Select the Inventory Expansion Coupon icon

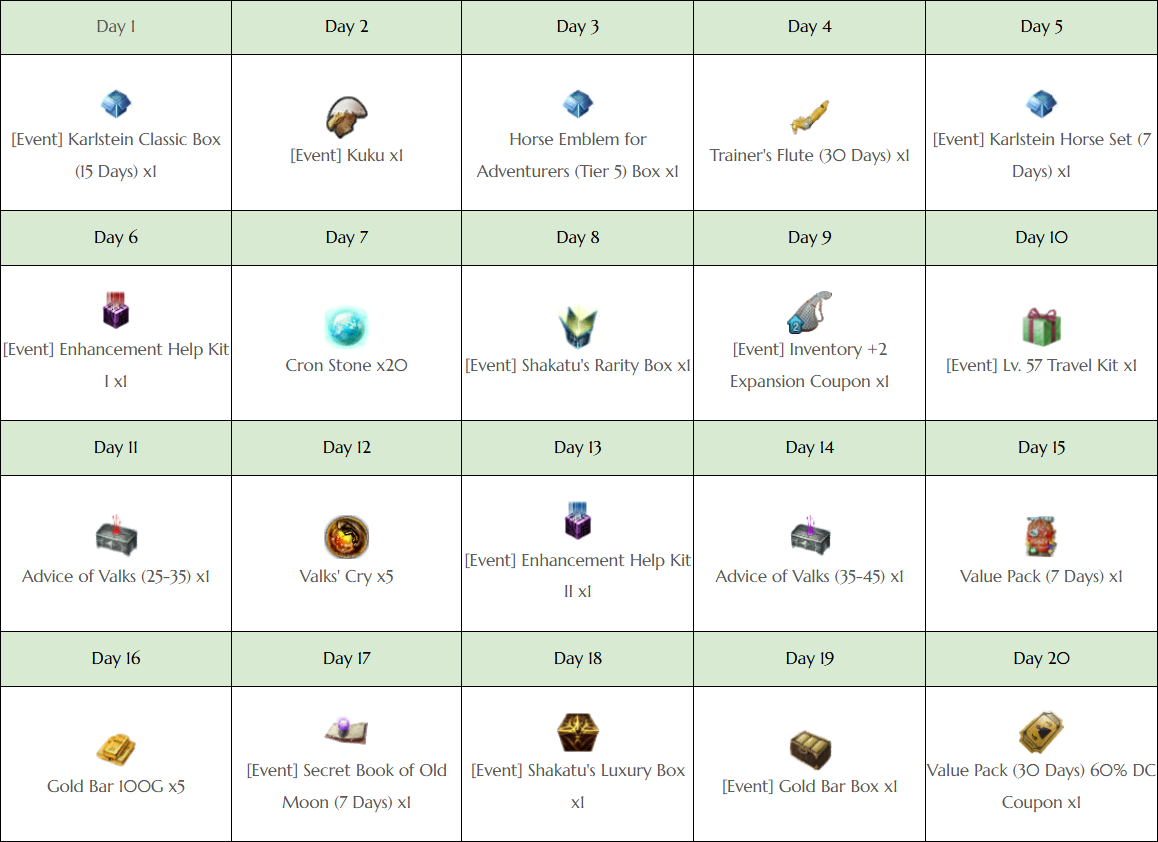tap(809, 313)
